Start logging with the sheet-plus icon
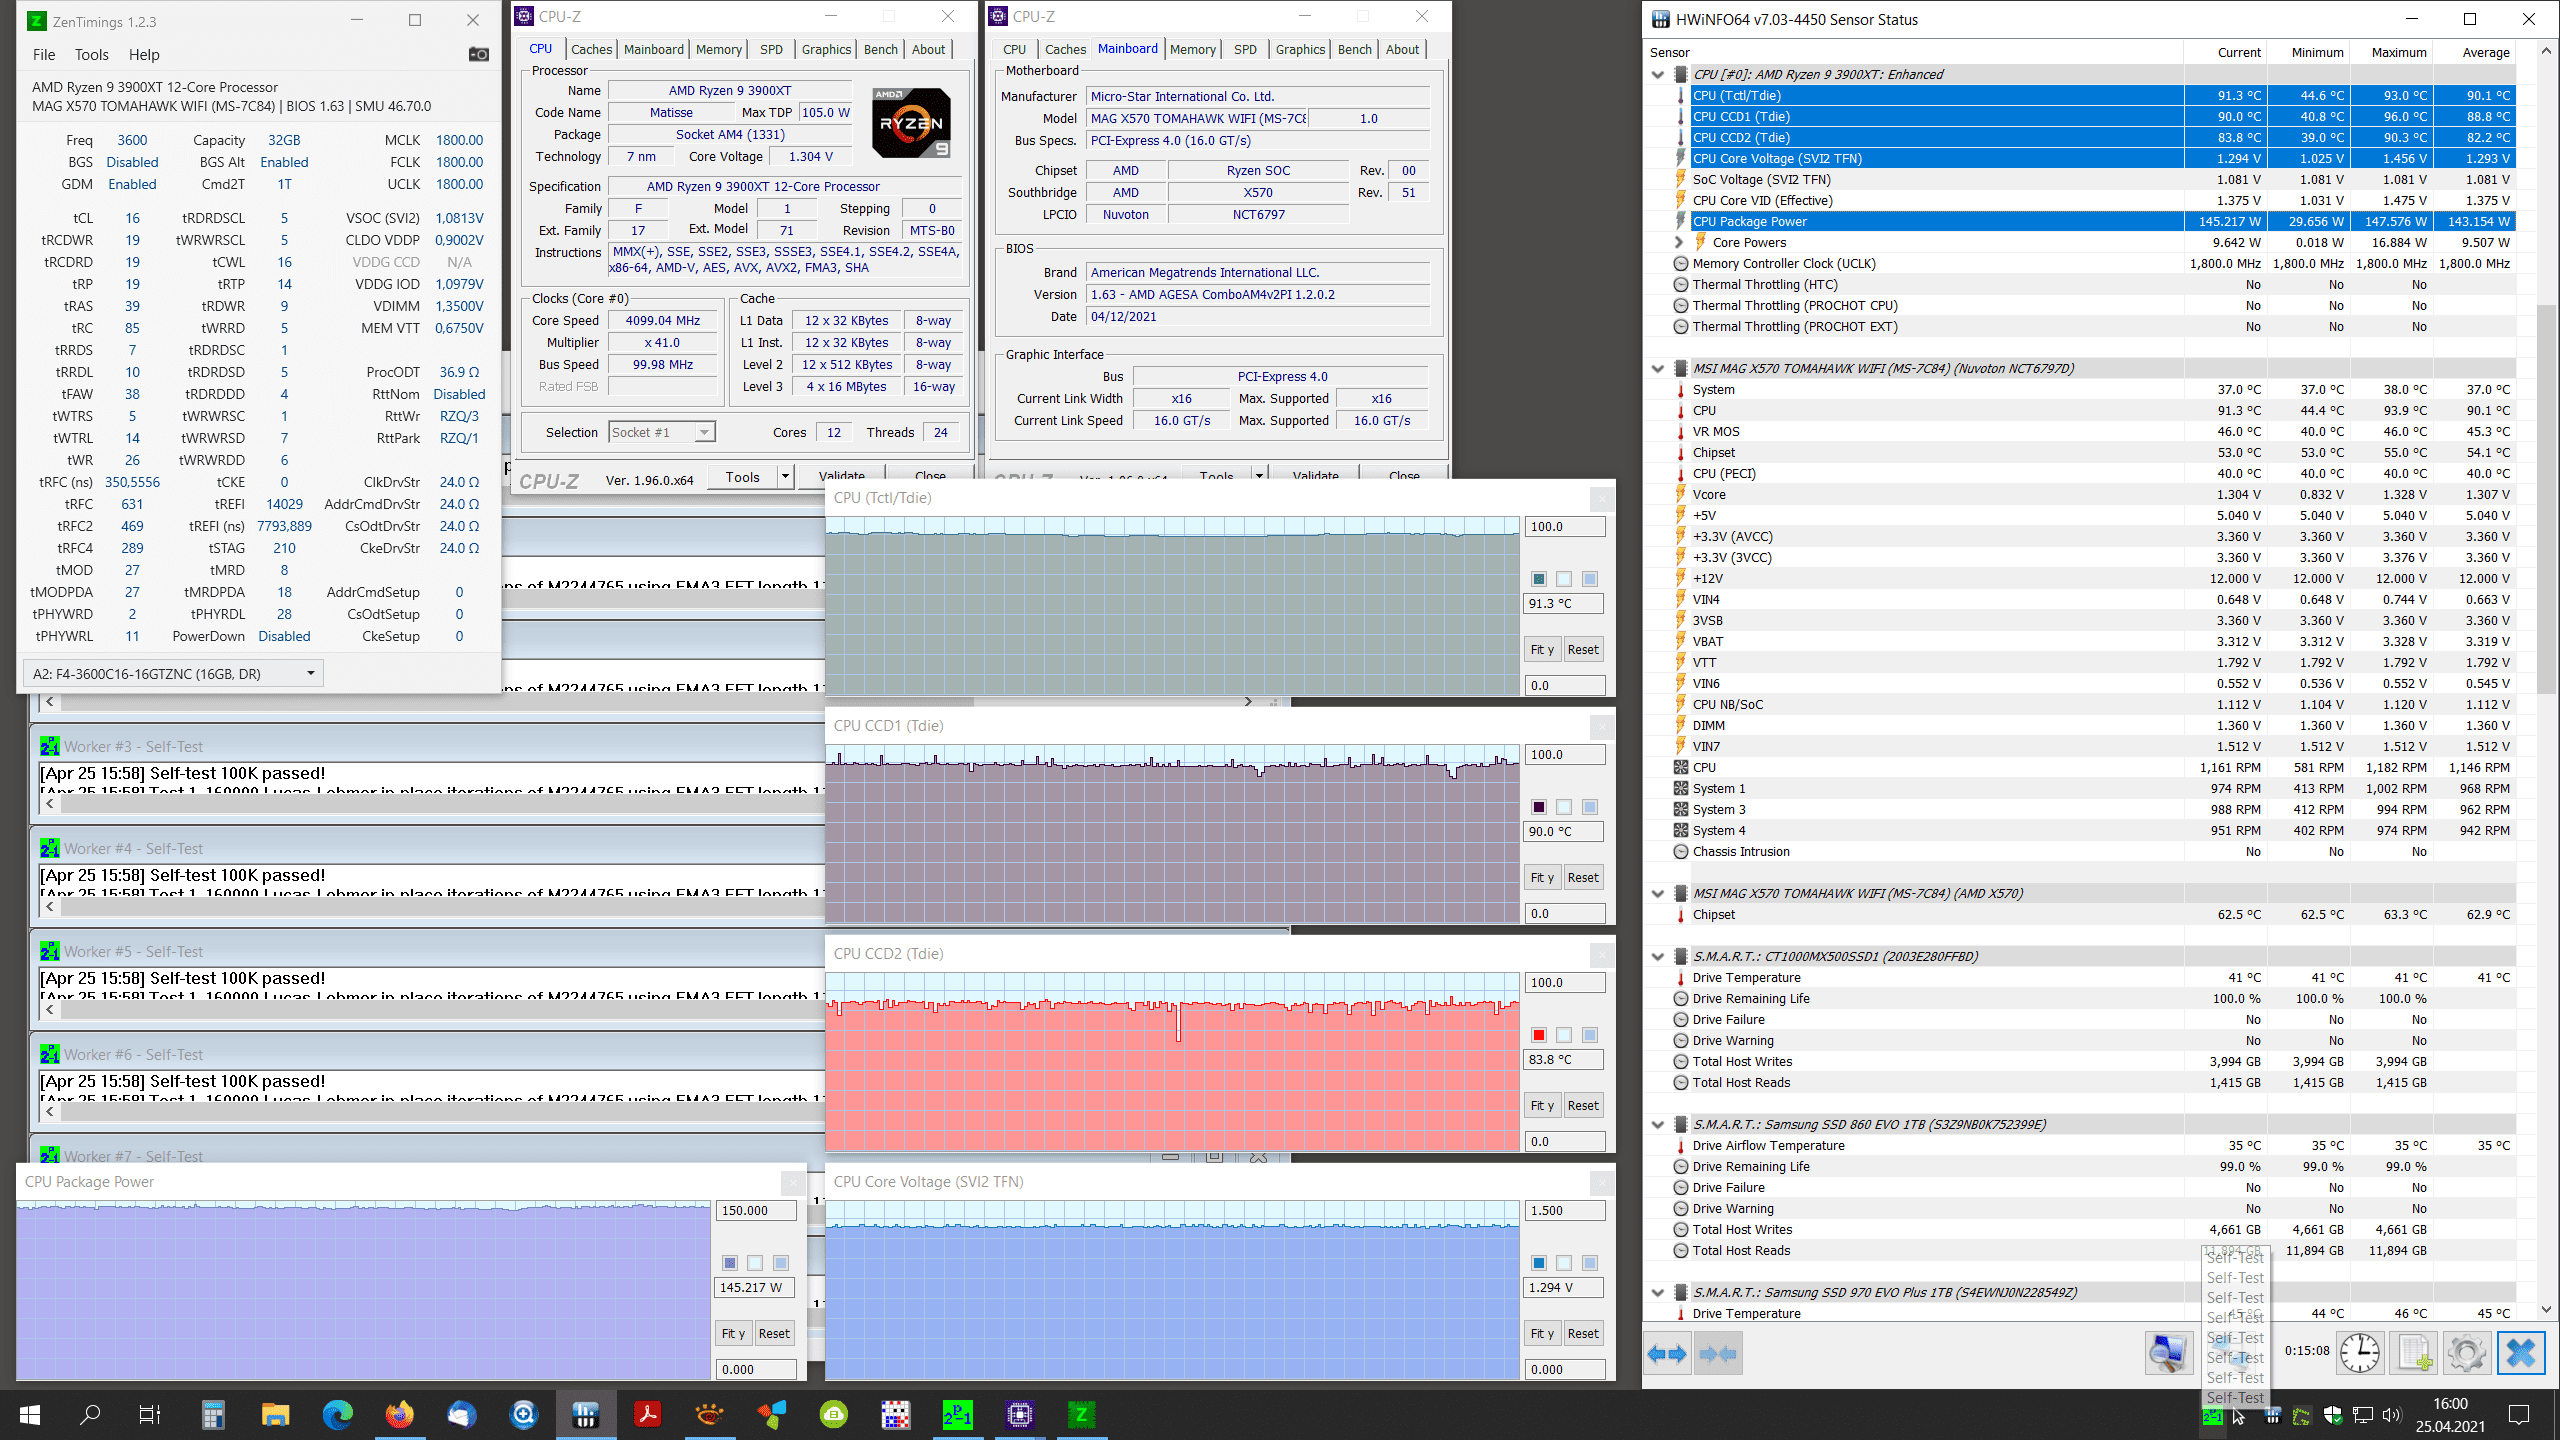 [x=2414, y=1354]
